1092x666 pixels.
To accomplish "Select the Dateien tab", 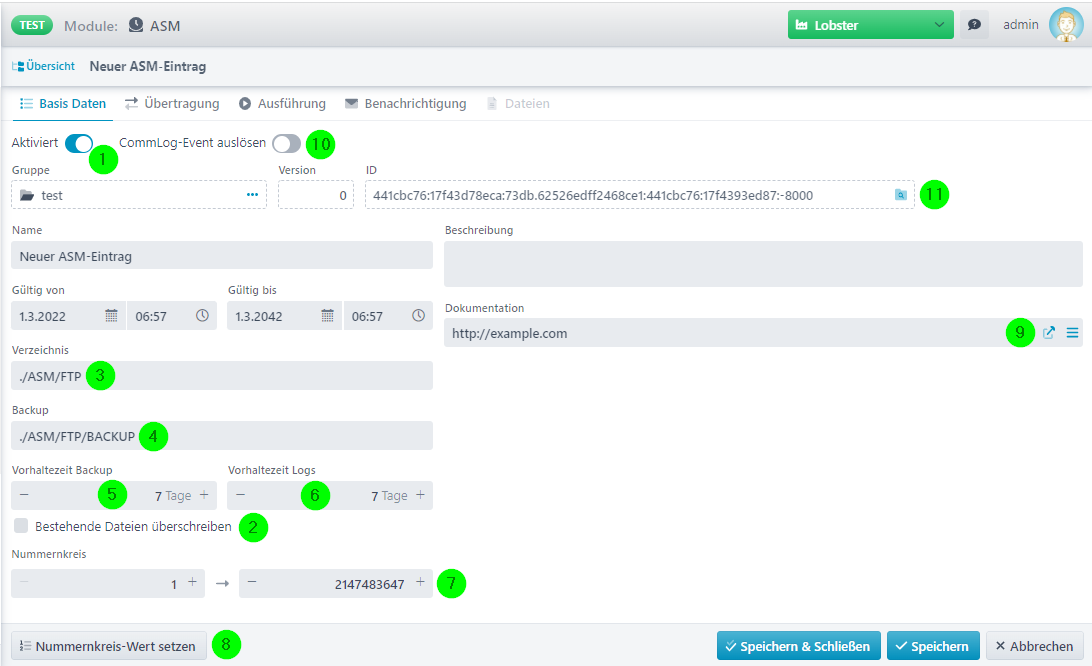I will pyautogui.click(x=518, y=104).
